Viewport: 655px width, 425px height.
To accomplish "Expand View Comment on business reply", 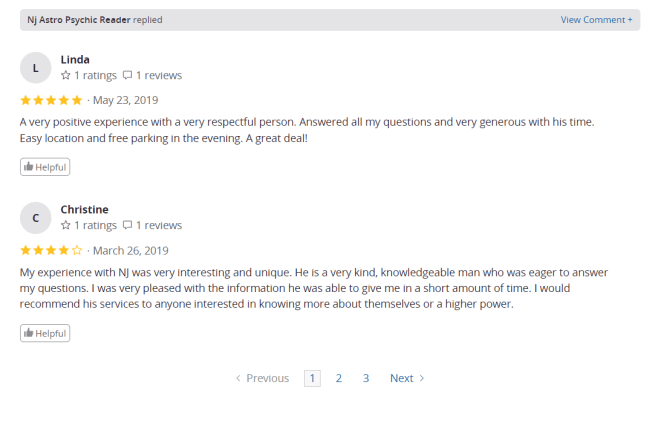I will tap(596, 20).
